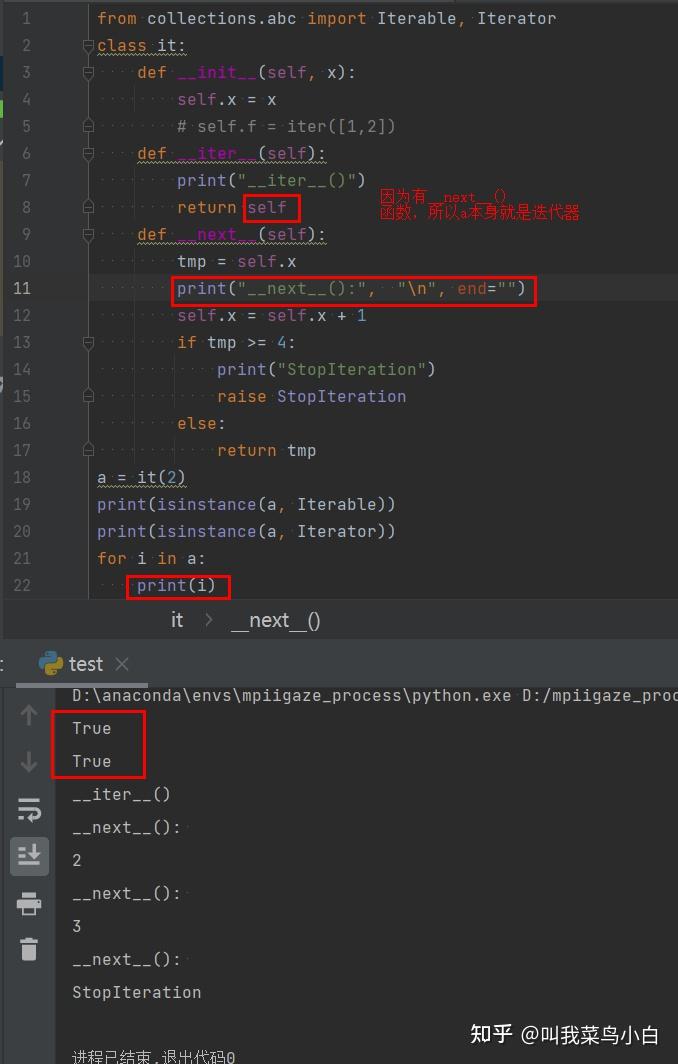Click the trash clear-all console icon
This screenshot has width=678, height=1064.
click(29, 949)
